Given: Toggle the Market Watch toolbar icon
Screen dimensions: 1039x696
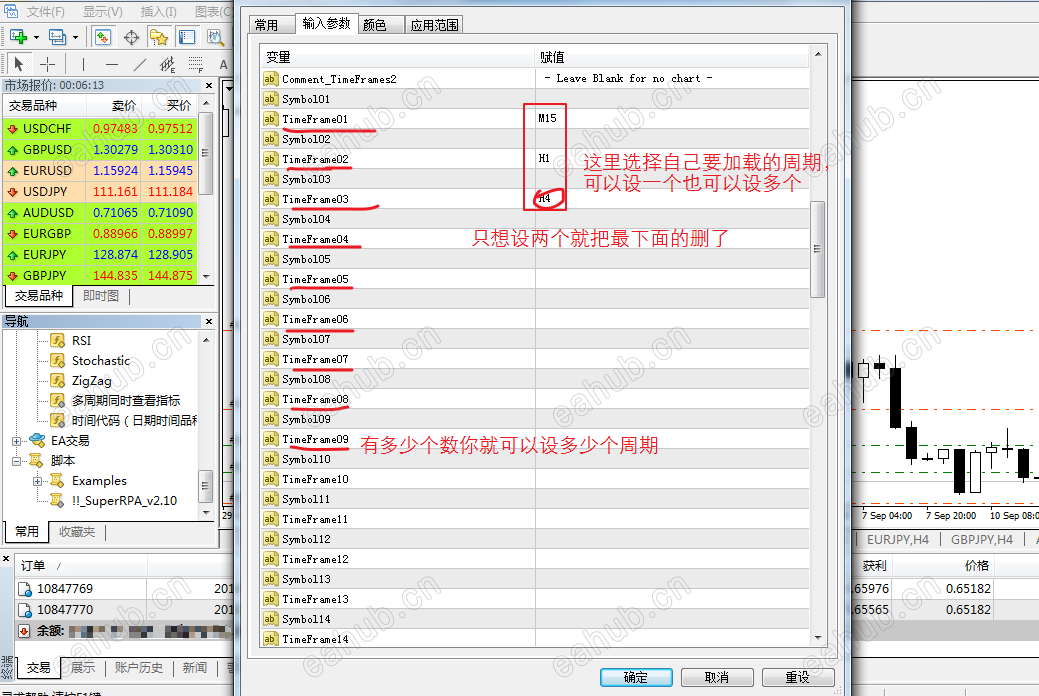Looking at the screenshot, I should (x=103, y=37).
